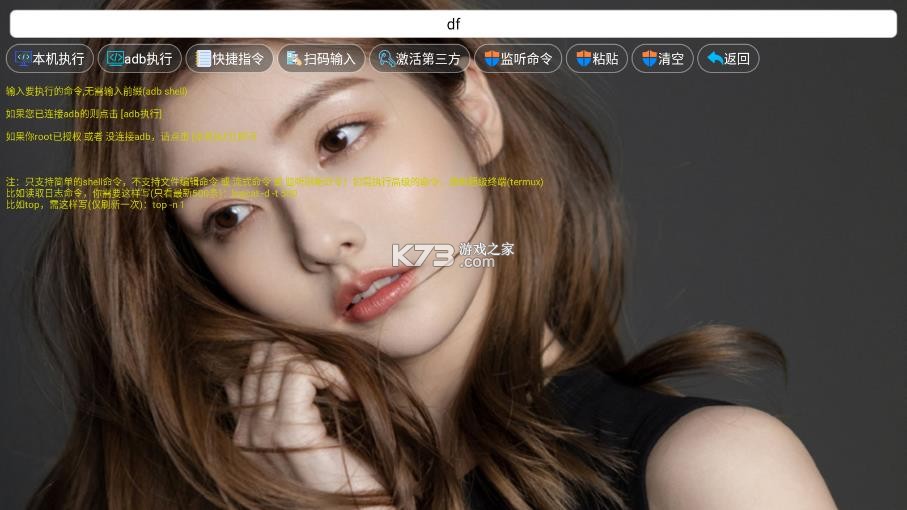The image size is (907, 510).
Task: Click the top -n 1 example line
Action: (95, 205)
